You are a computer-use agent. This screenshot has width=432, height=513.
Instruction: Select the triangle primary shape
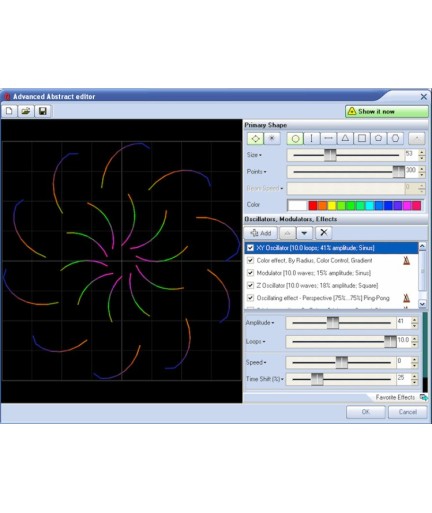click(x=345, y=138)
